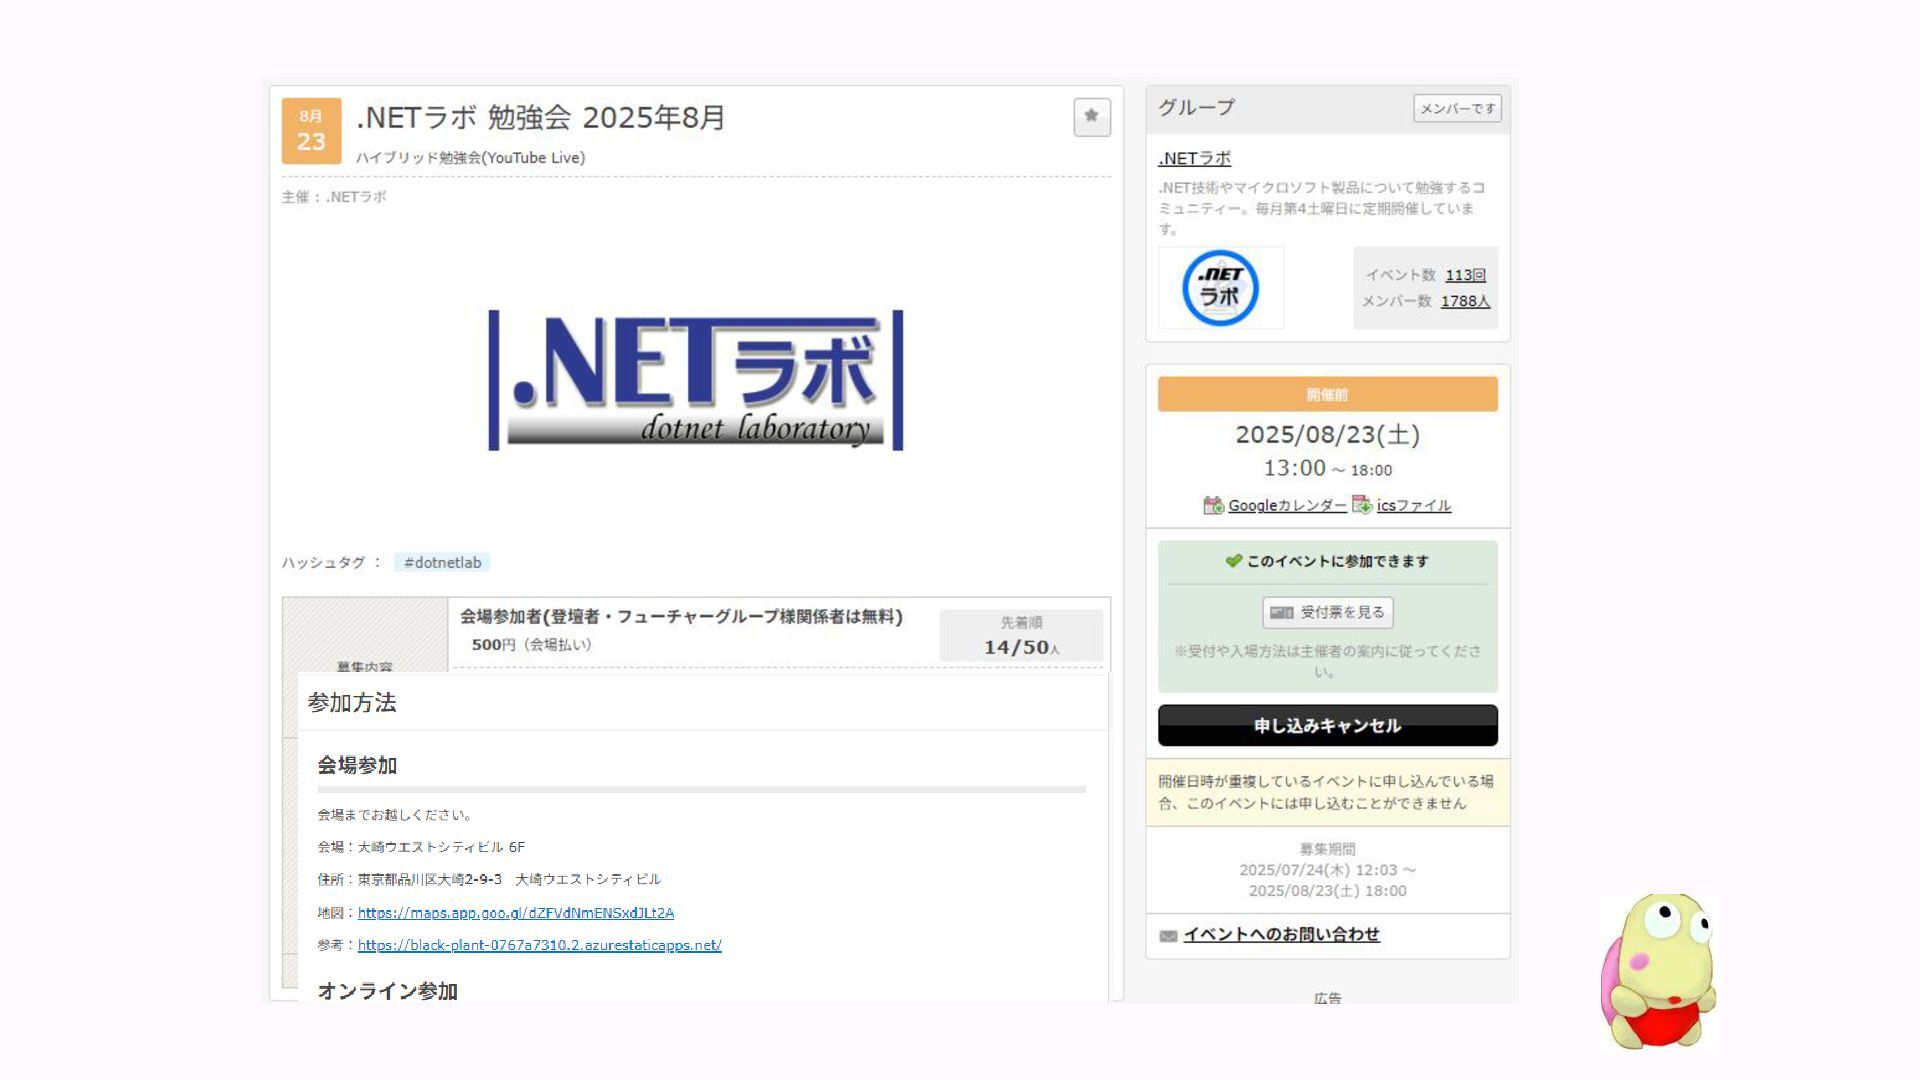Click the ticket icon on the 受付票を見る button
Screen dimensions: 1920x1080
1282,612
